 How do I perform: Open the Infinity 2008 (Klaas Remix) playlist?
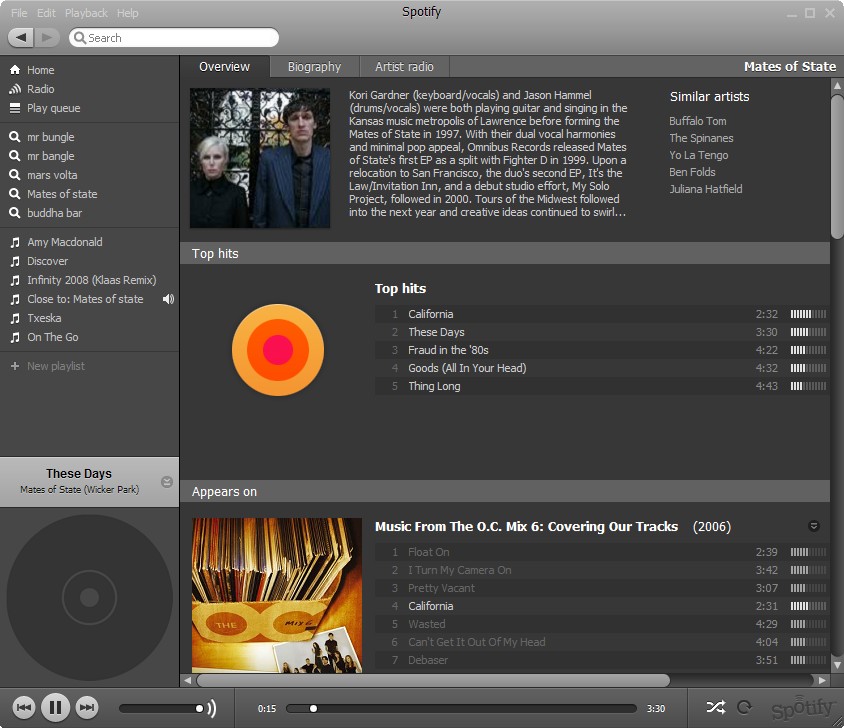pyautogui.click(x=92, y=280)
